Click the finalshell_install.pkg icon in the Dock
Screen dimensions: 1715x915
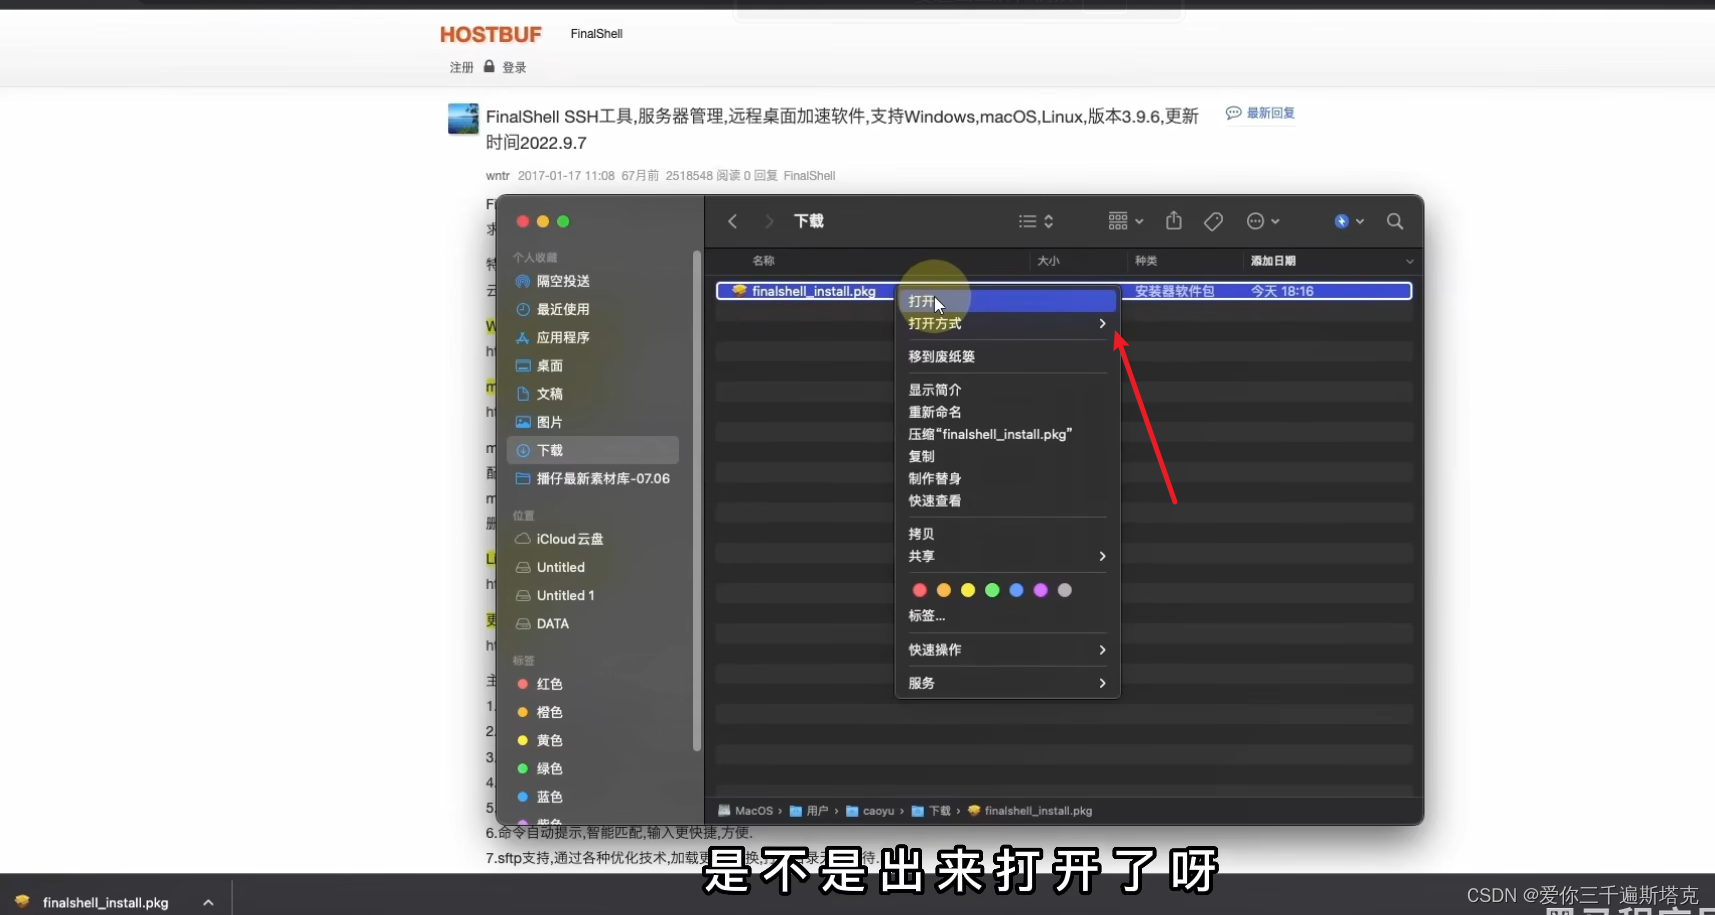22,901
